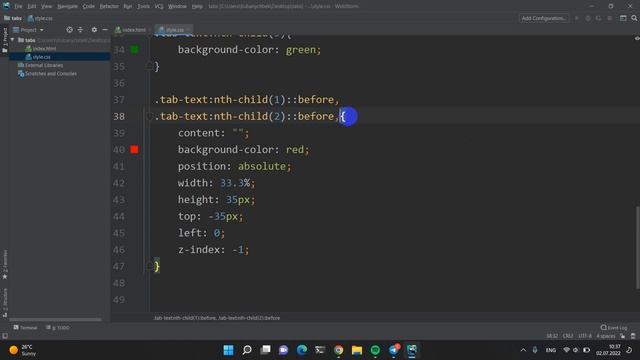Click the red color swatch in line 40 gutter

(x=134, y=150)
